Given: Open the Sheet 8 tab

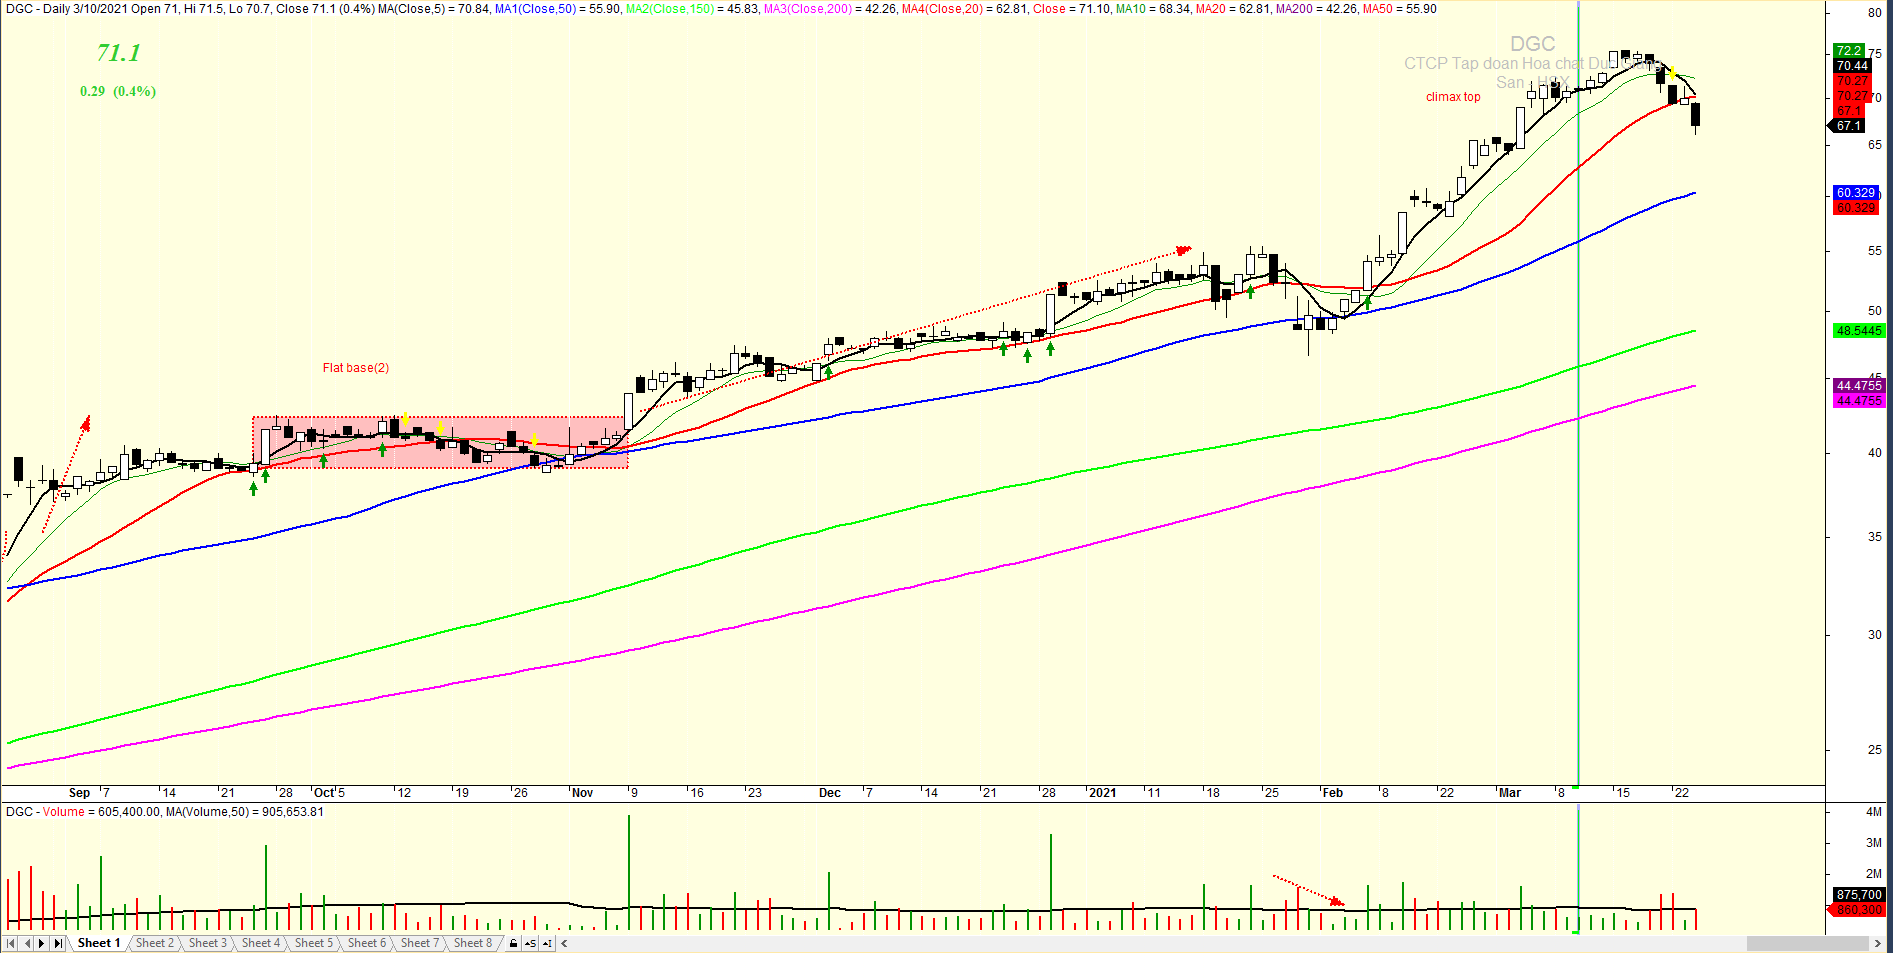Looking at the screenshot, I should [x=473, y=943].
